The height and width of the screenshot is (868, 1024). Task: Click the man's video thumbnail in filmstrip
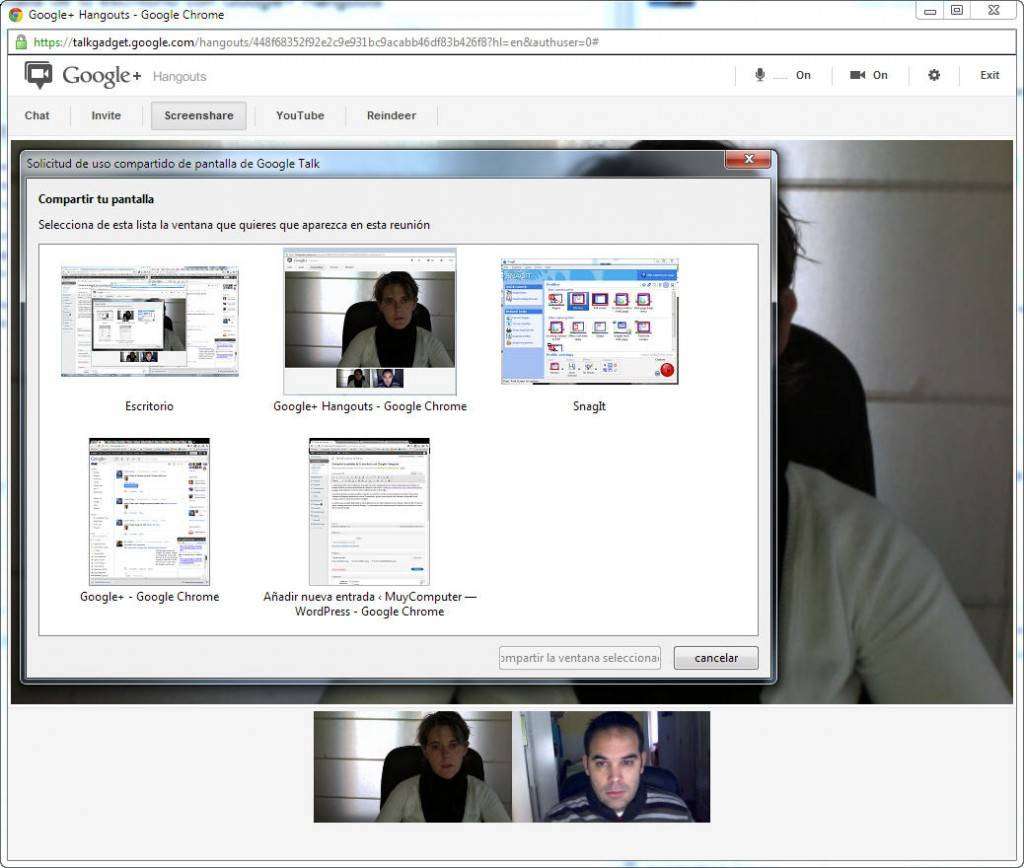pyautogui.click(x=611, y=767)
